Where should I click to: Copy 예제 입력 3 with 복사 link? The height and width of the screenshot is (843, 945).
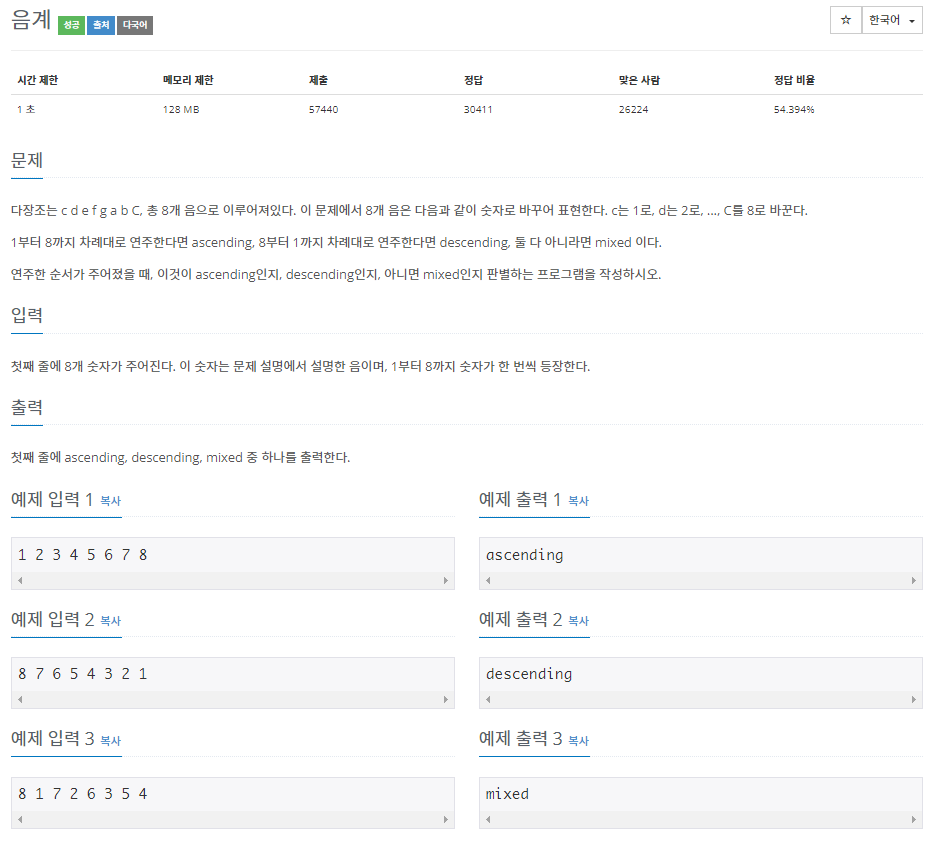click(110, 741)
